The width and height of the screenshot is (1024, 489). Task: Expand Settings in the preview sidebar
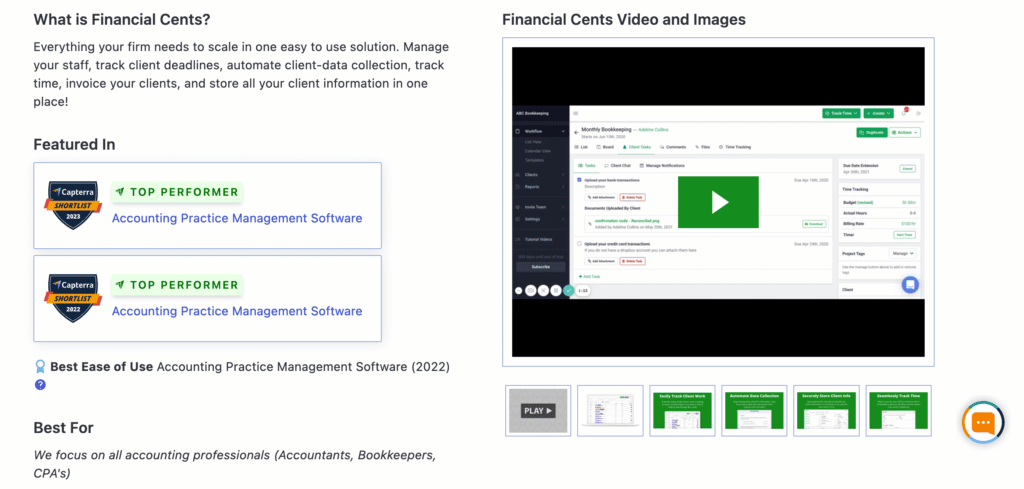click(x=540, y=219)
